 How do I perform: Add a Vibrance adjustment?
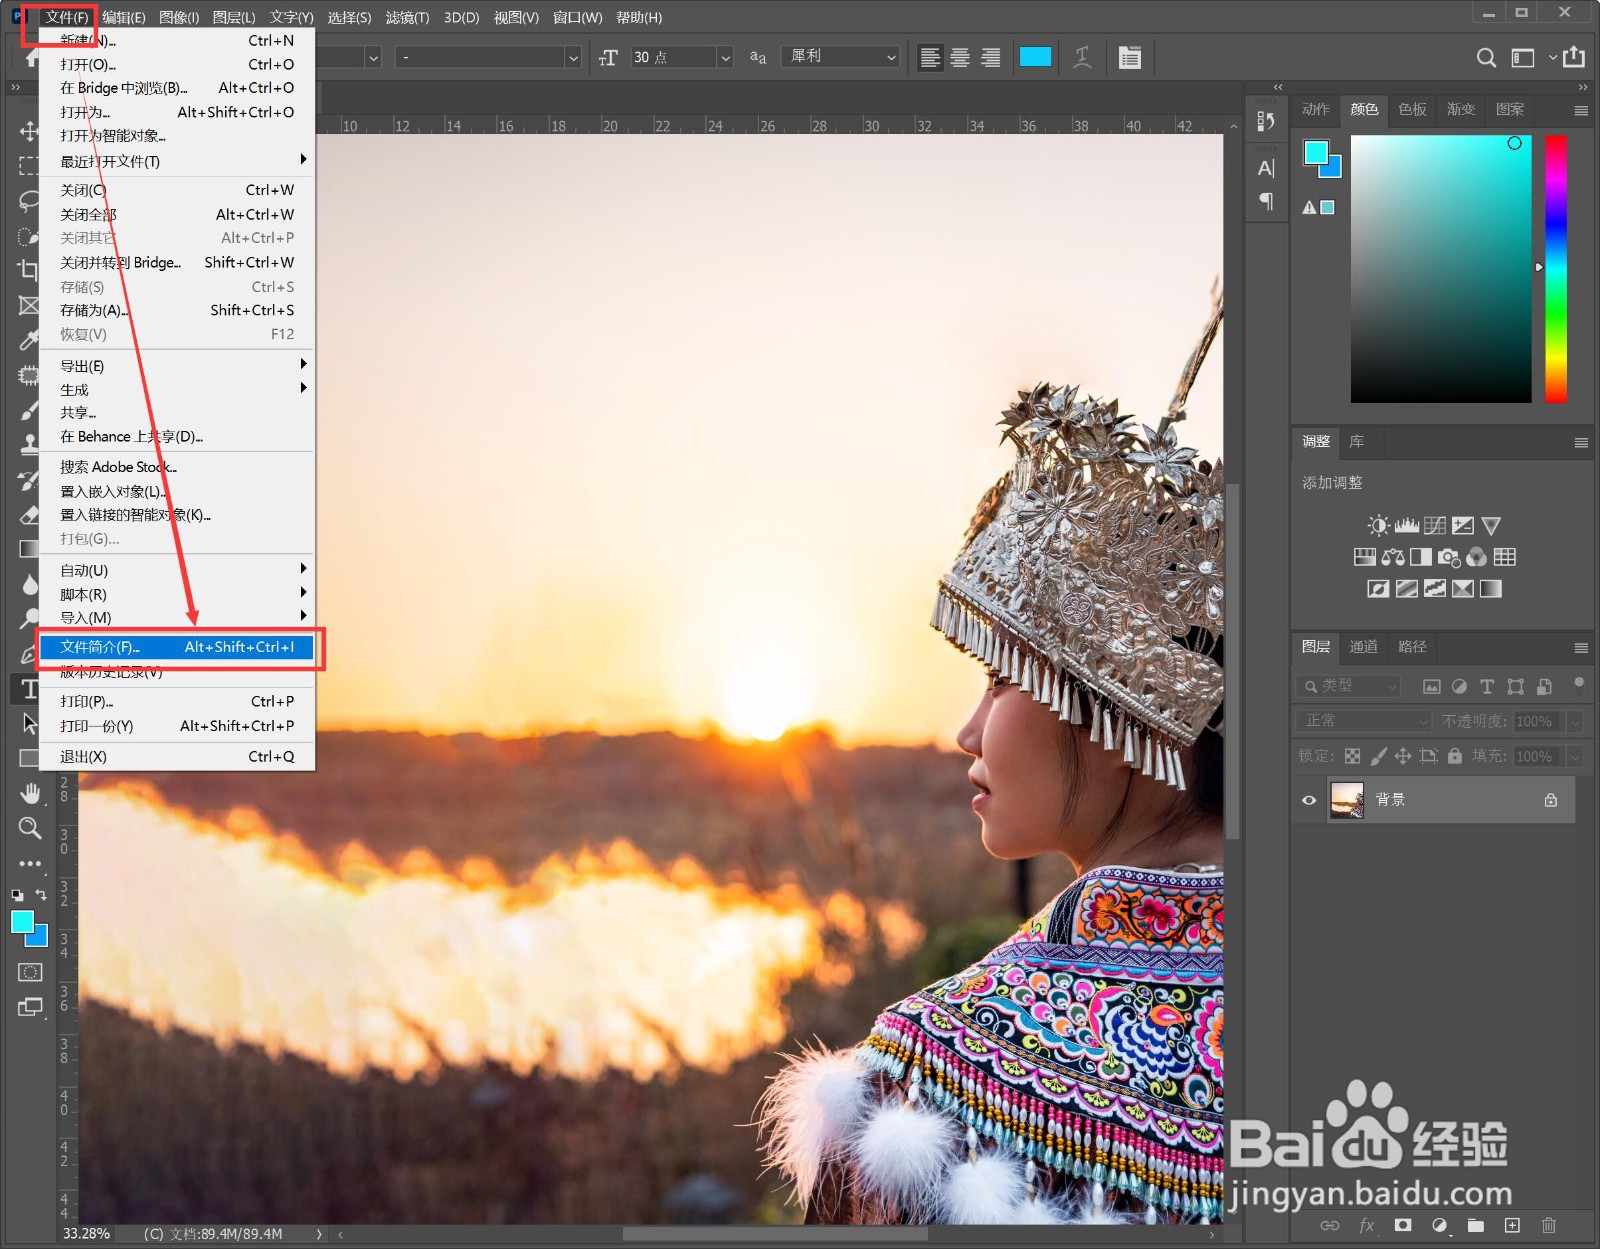click(x=1491, y=526)
